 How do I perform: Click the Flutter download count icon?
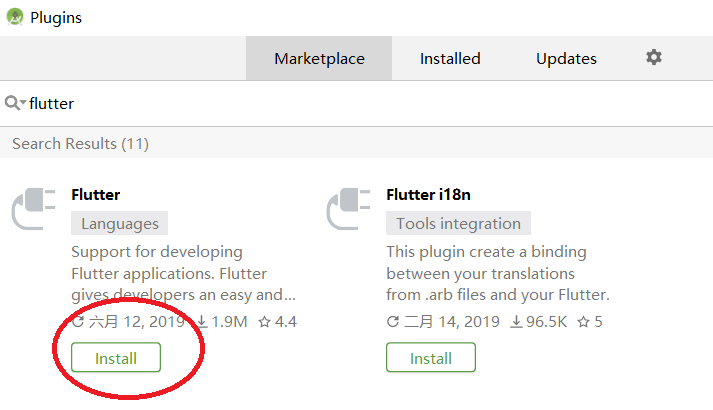pyautogui.click(x=202, y=322)
